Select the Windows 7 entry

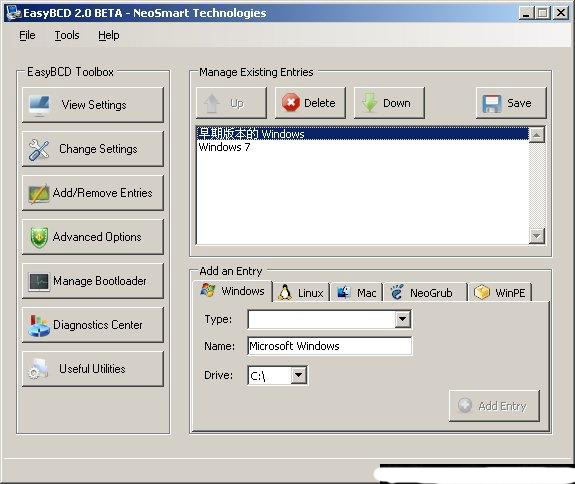[363, 147]
